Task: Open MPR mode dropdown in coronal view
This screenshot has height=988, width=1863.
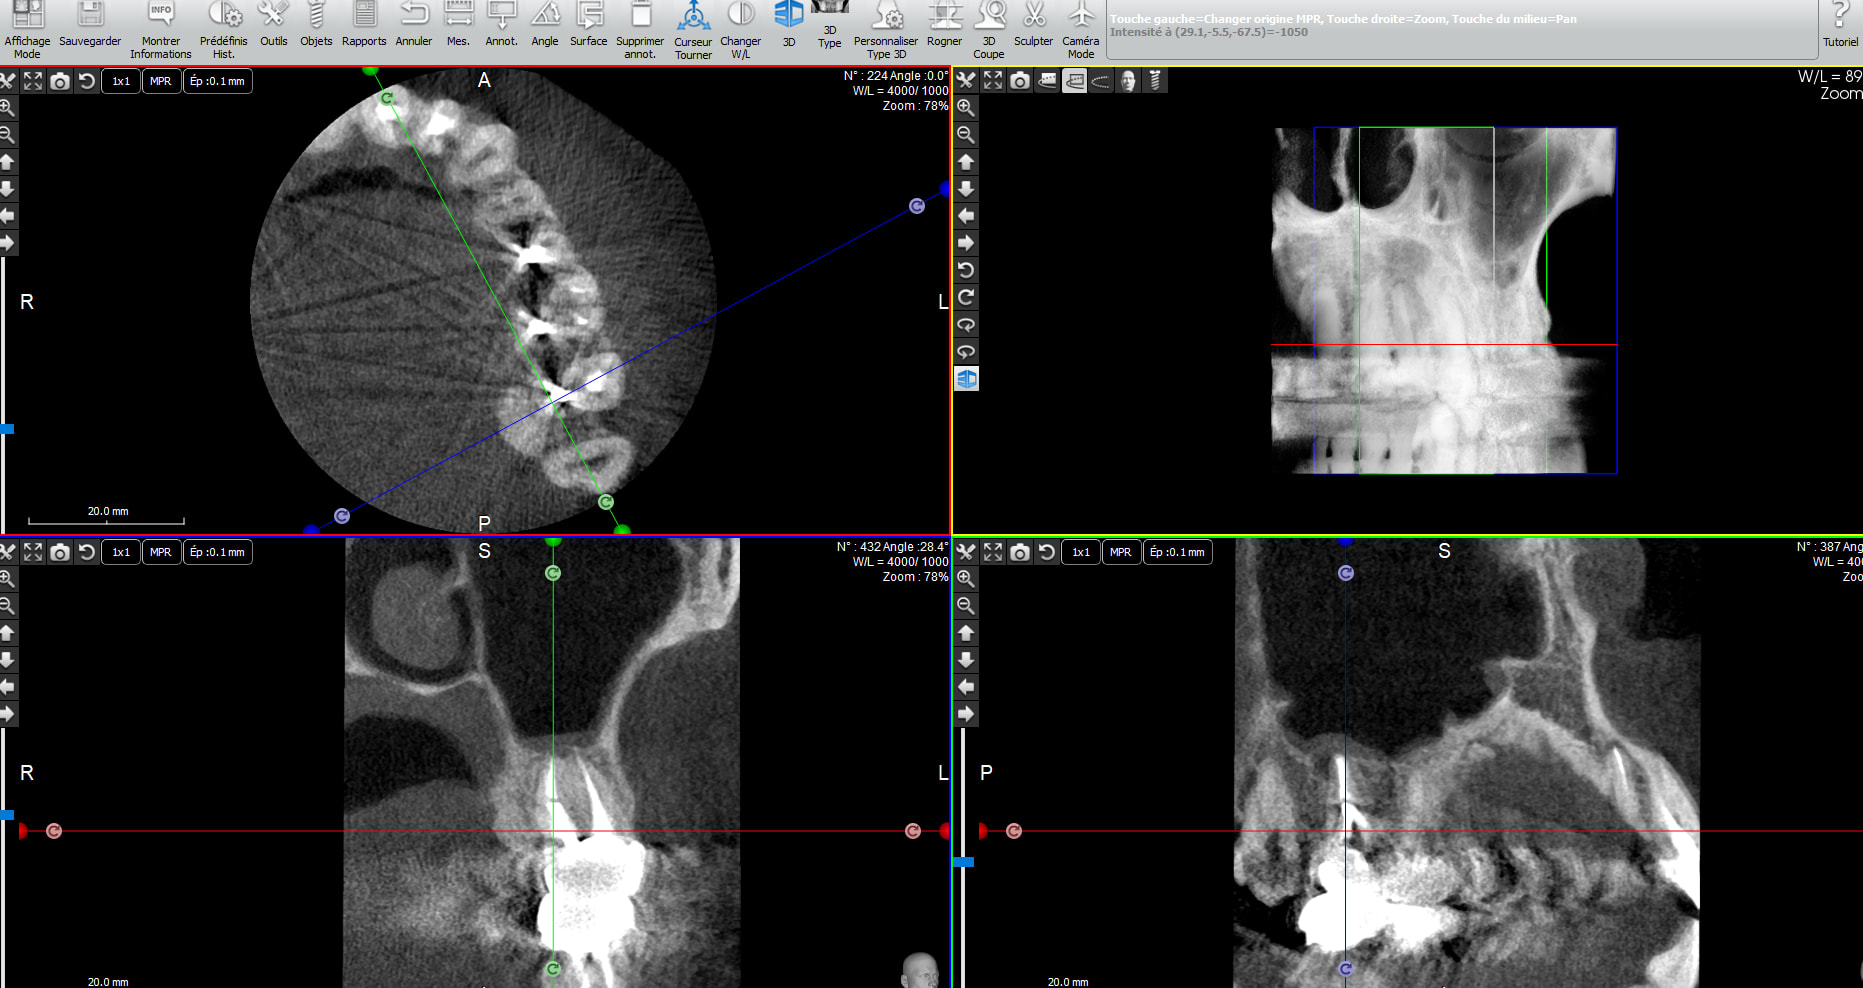Action: pos(160,552)
